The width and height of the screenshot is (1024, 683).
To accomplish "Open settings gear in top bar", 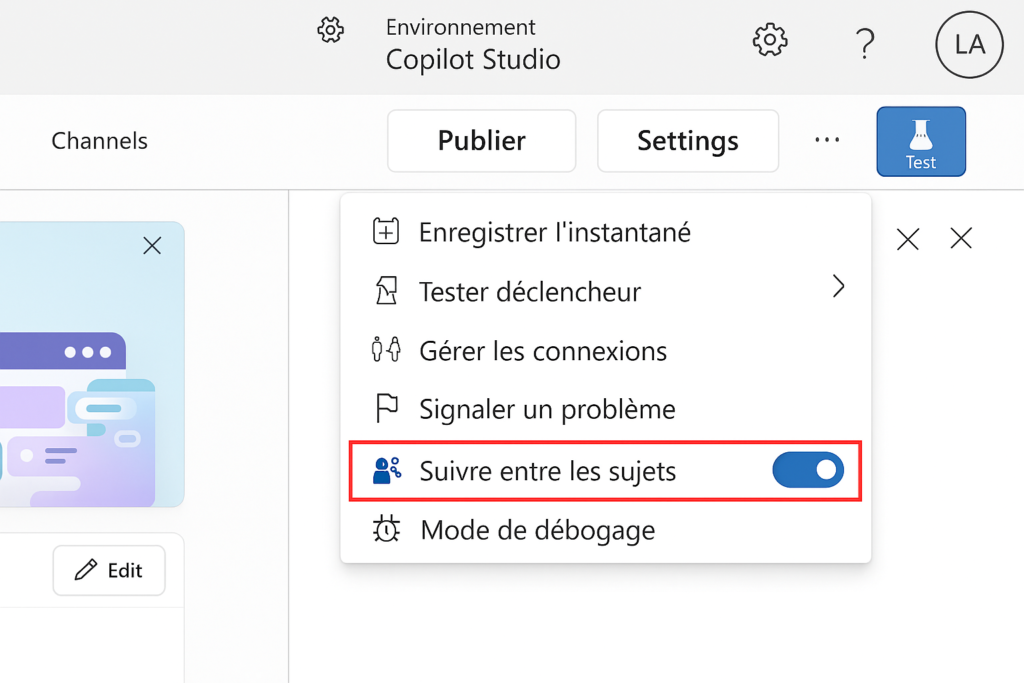I will coord(769,41).
